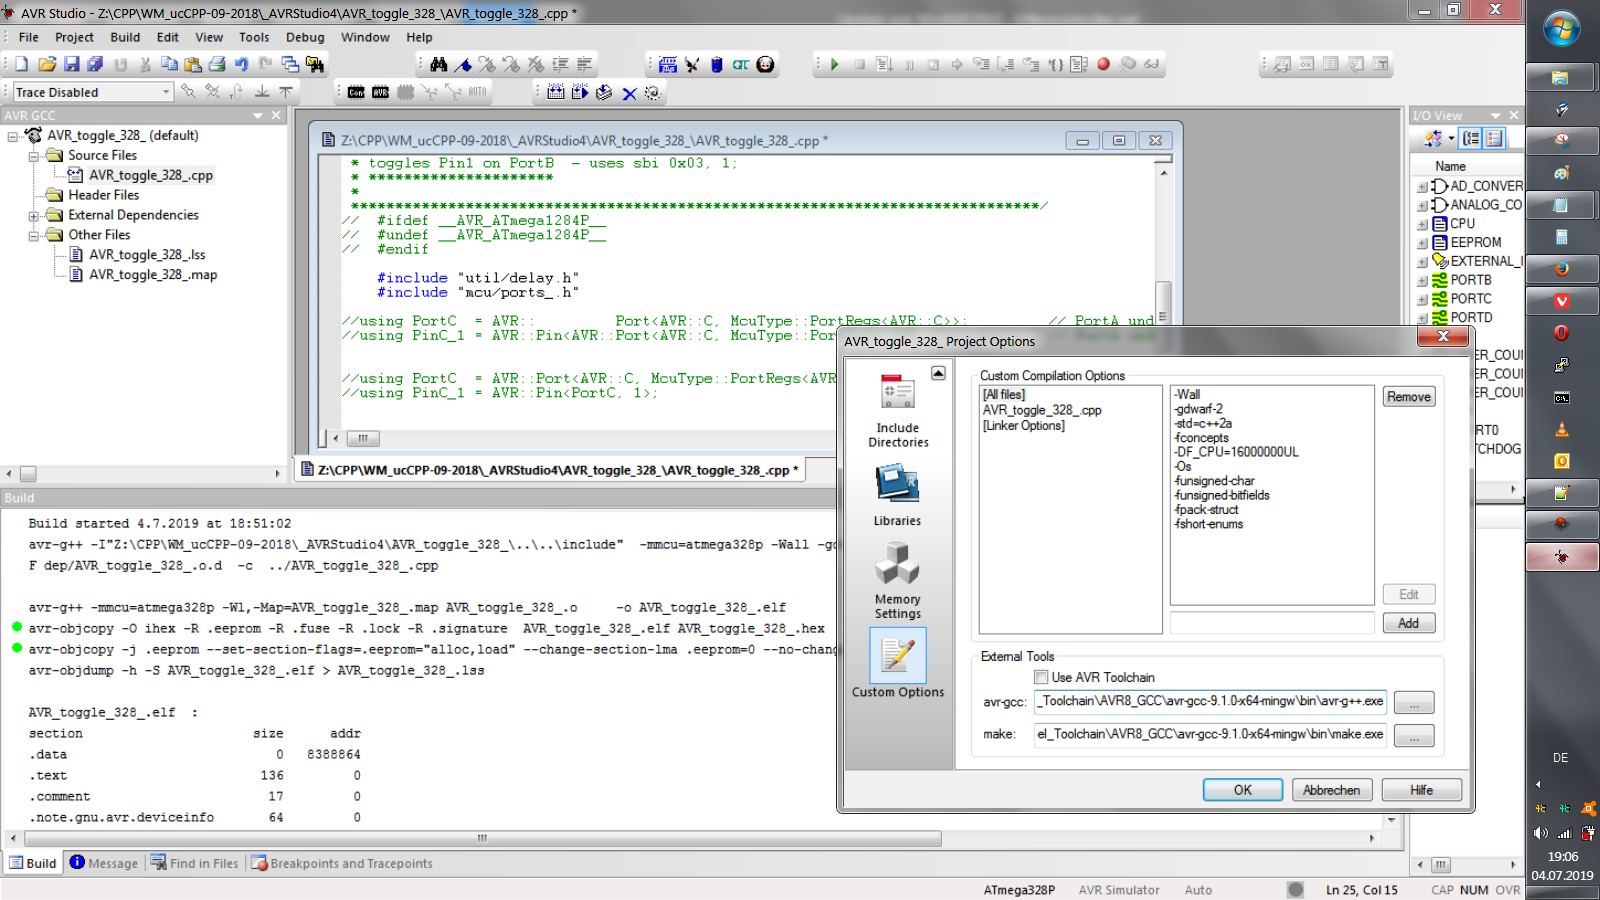Click the Remove button in Project Options

point(1409,397)
